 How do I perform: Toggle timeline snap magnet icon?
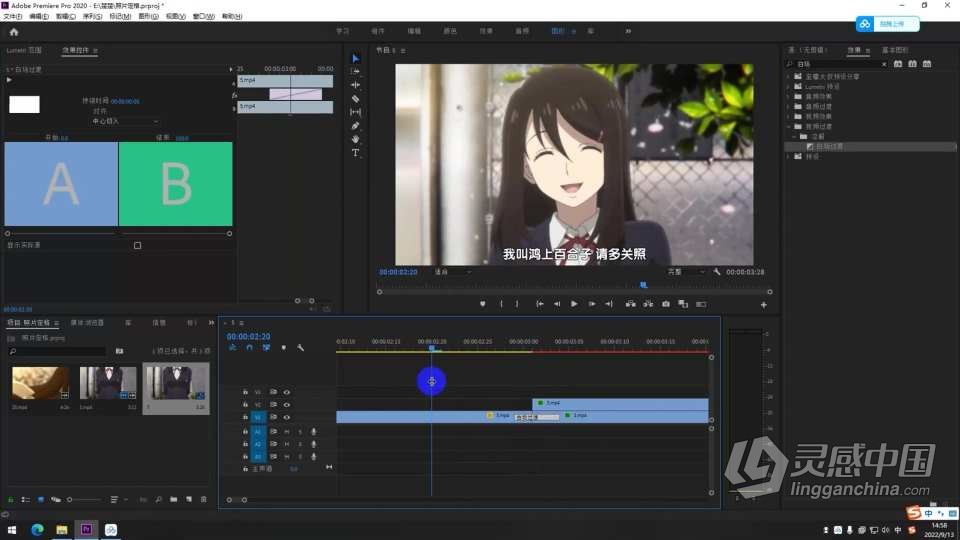249,348
